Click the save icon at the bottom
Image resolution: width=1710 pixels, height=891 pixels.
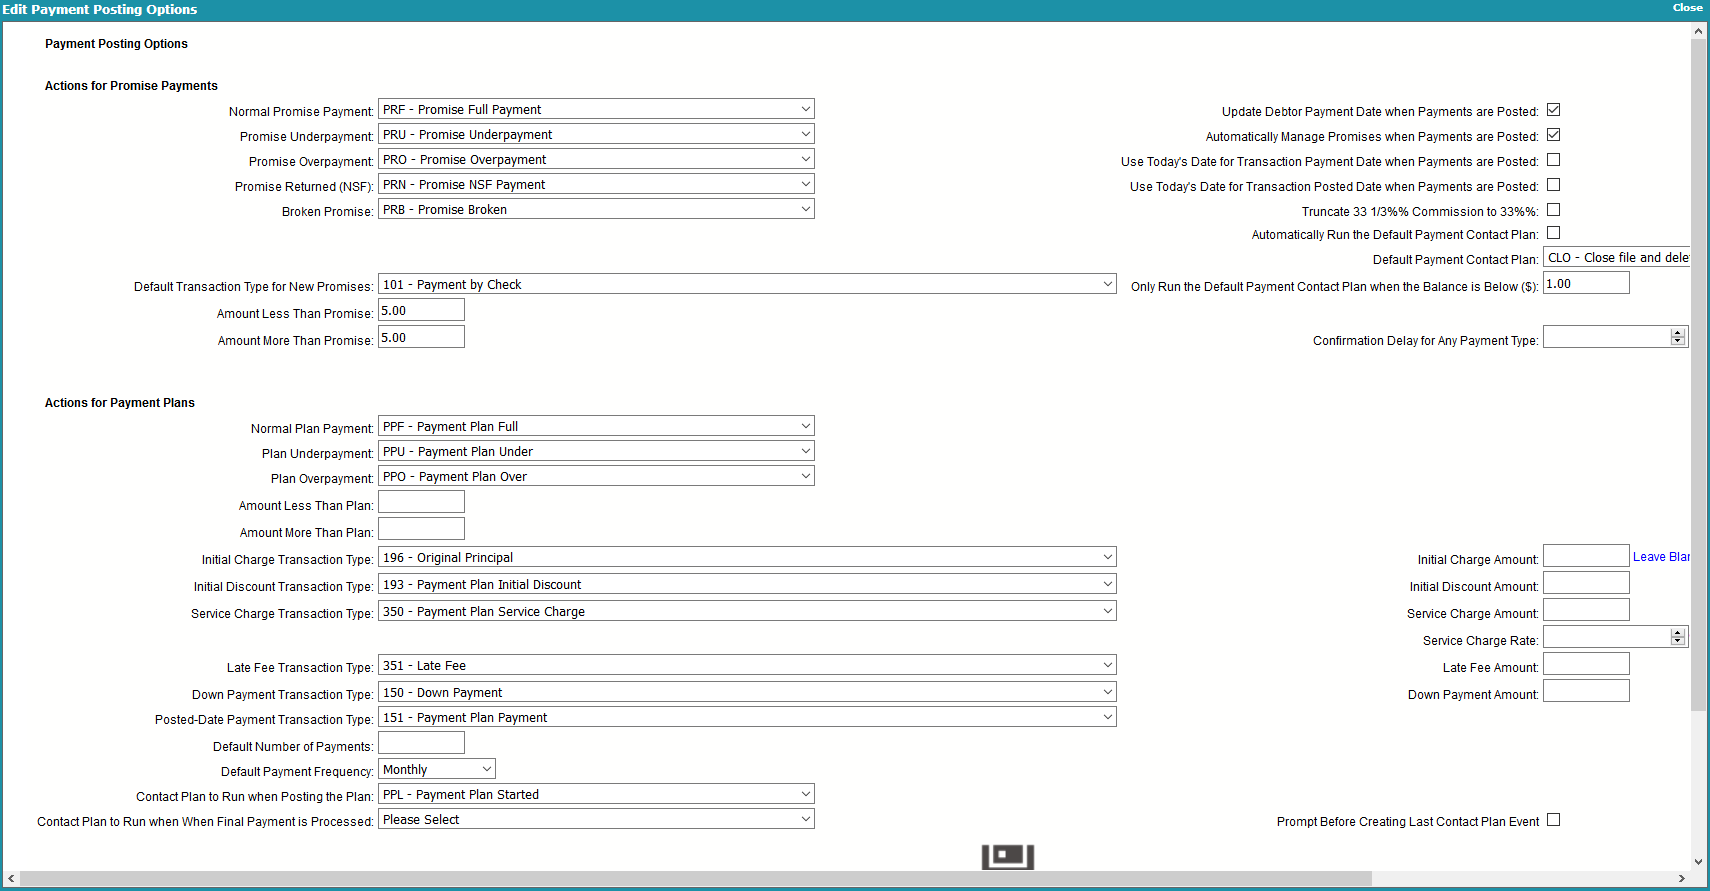(1007, 856)
